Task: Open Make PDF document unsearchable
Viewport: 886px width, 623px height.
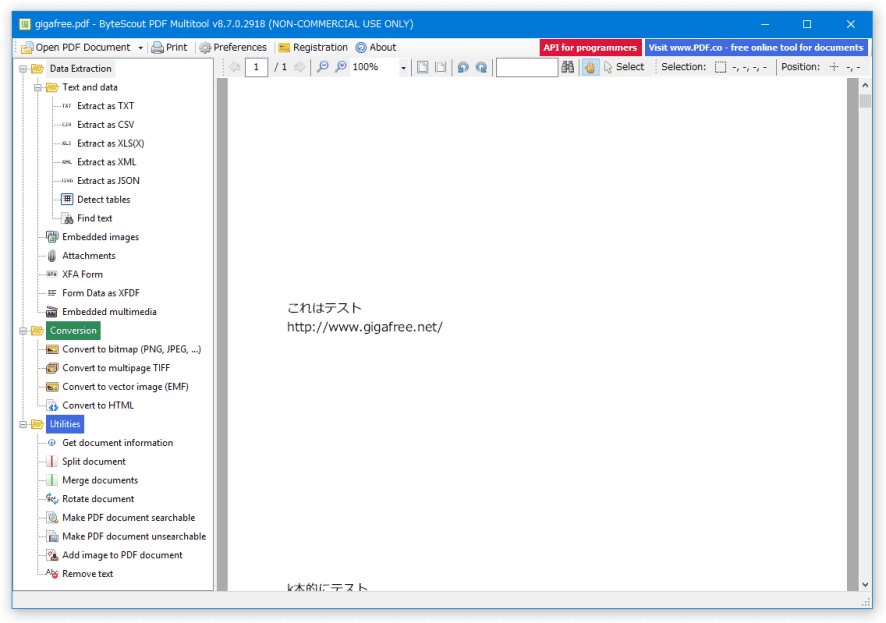Action: click(134, 536)
